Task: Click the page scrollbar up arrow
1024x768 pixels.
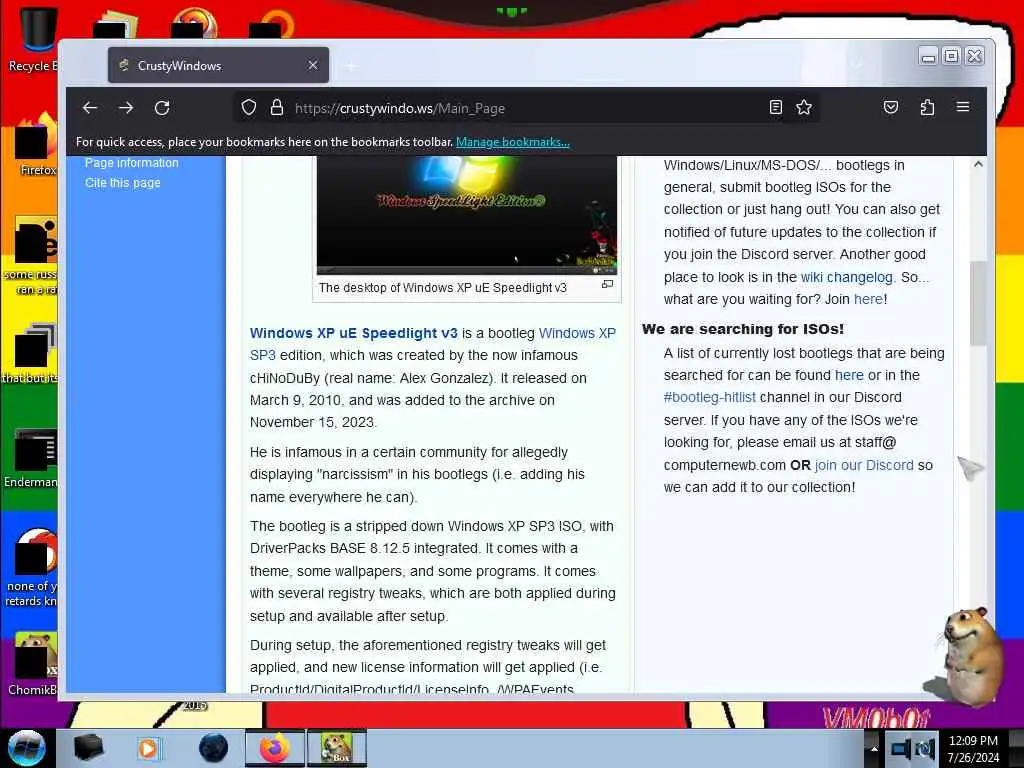Action: click(x=978, y=165)
